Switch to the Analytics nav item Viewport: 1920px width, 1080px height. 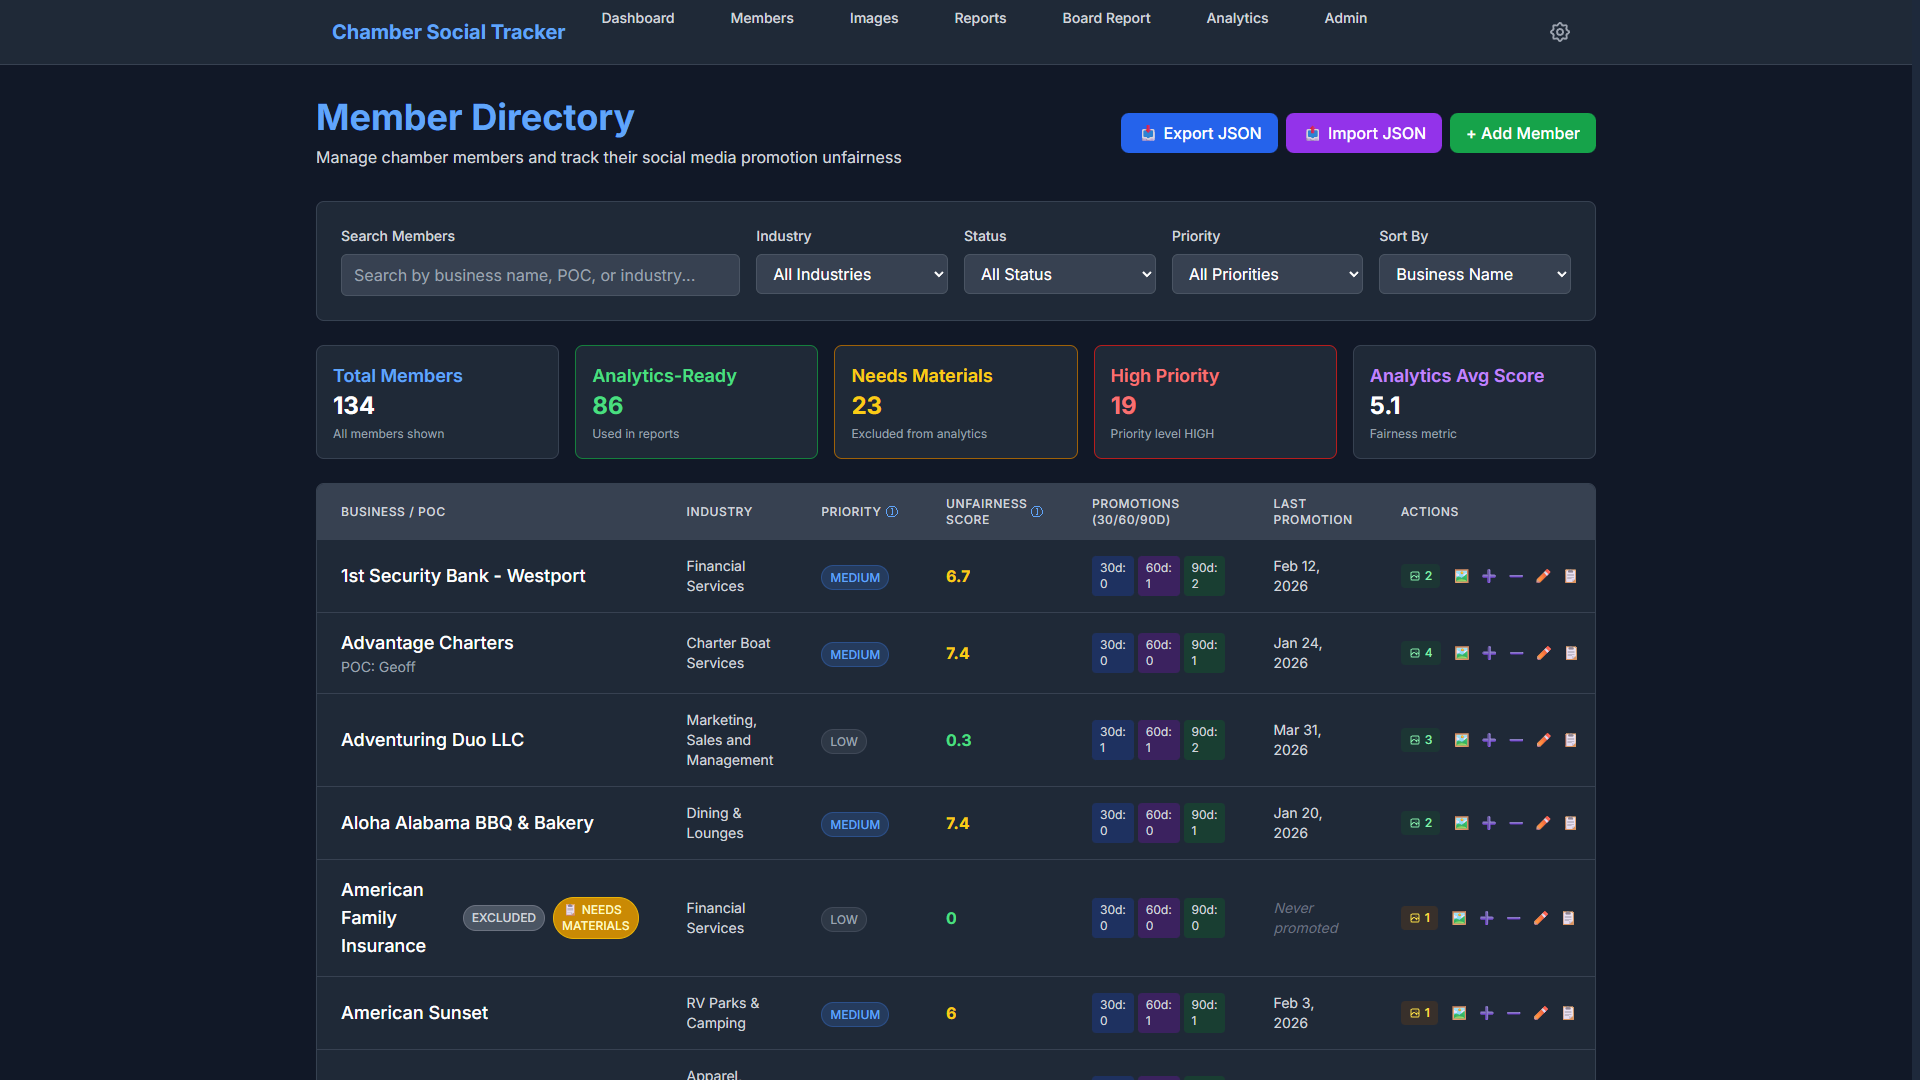click(1237, 18)
